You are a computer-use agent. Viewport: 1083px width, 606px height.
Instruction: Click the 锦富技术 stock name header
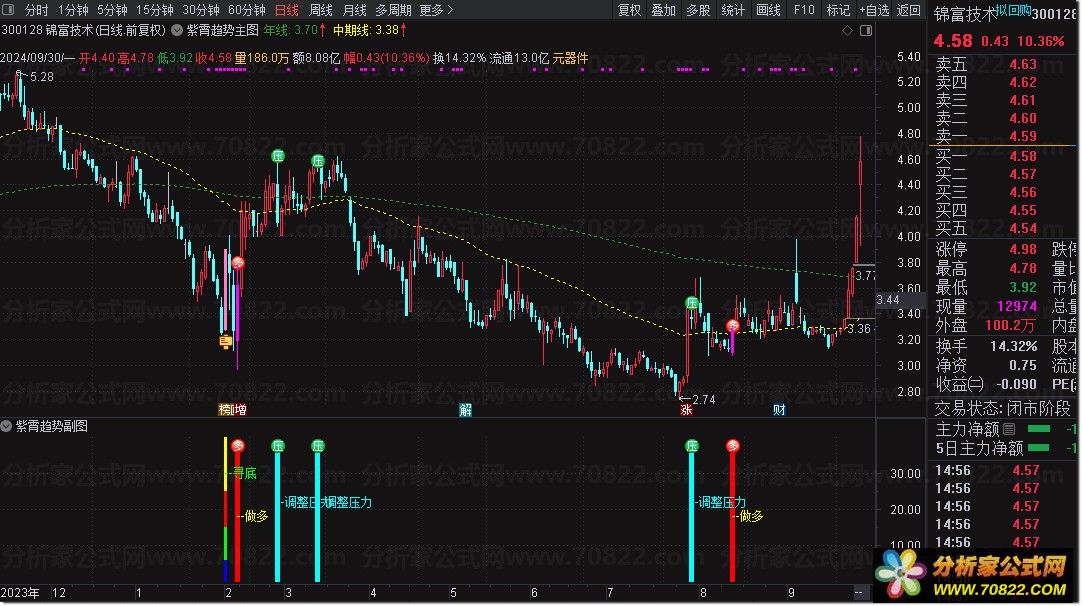tap(966, 14)
